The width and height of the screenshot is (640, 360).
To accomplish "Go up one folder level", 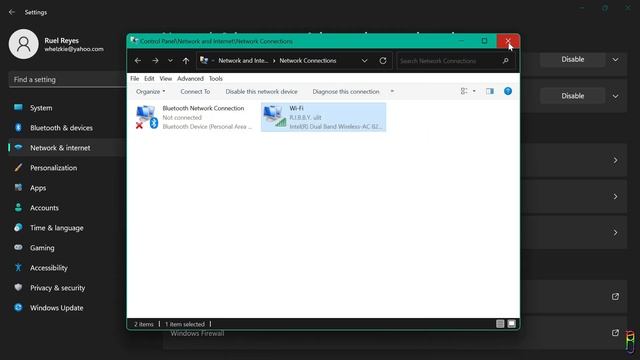I will coord(186,60).
